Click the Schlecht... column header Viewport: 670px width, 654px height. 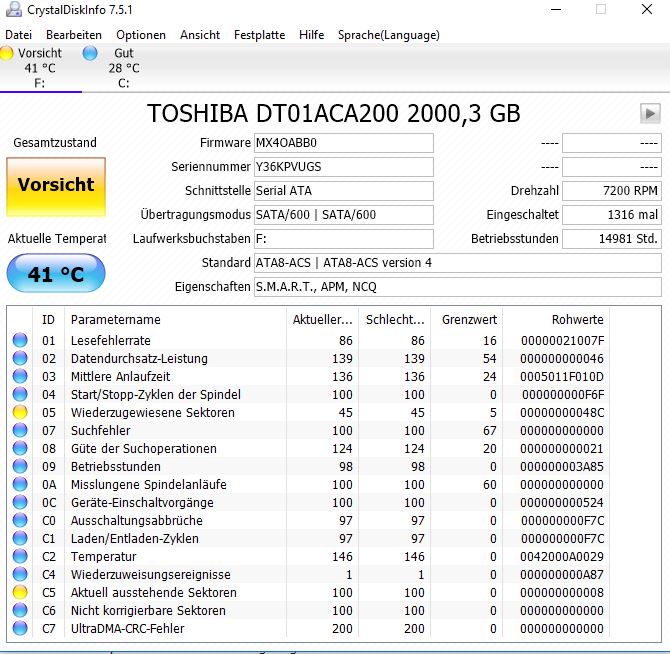[x=394, y=320]
